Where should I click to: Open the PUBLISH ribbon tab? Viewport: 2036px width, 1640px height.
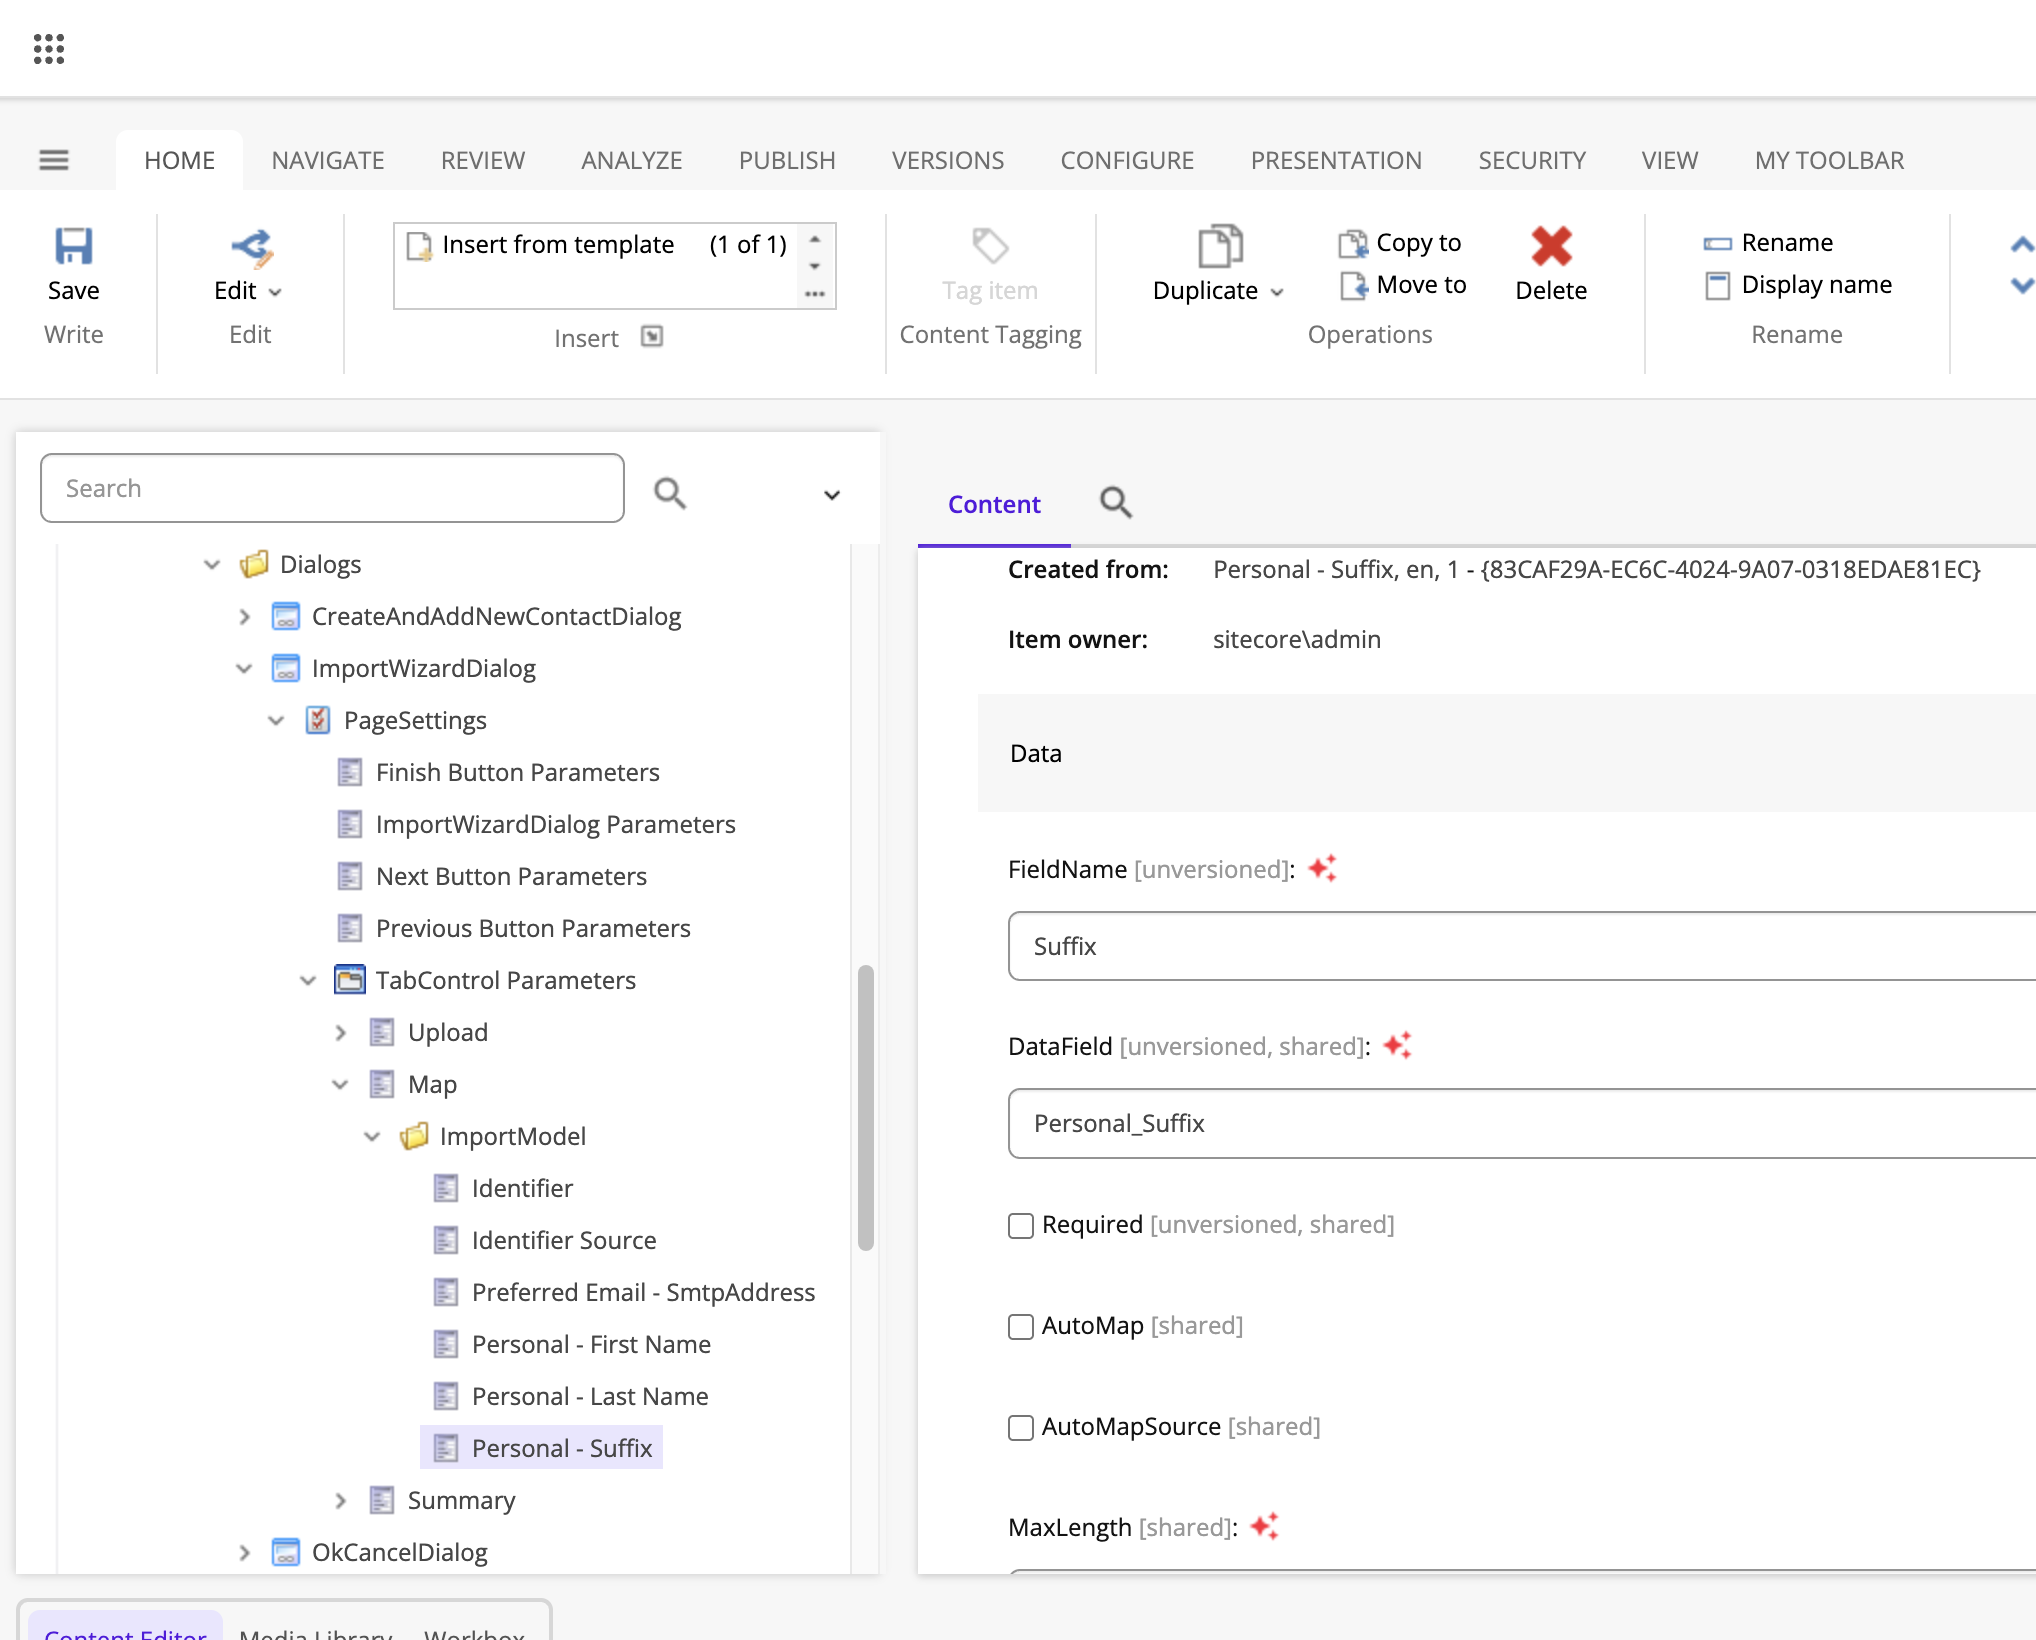click(787, 160)
